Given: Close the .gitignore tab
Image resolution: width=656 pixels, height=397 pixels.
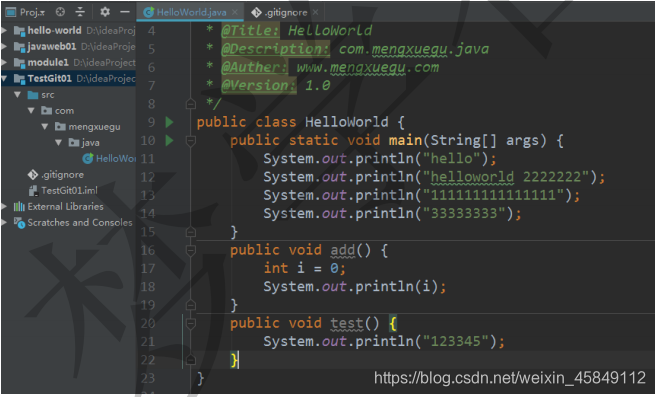Looking at the screenshot, I should coord(315,13).
